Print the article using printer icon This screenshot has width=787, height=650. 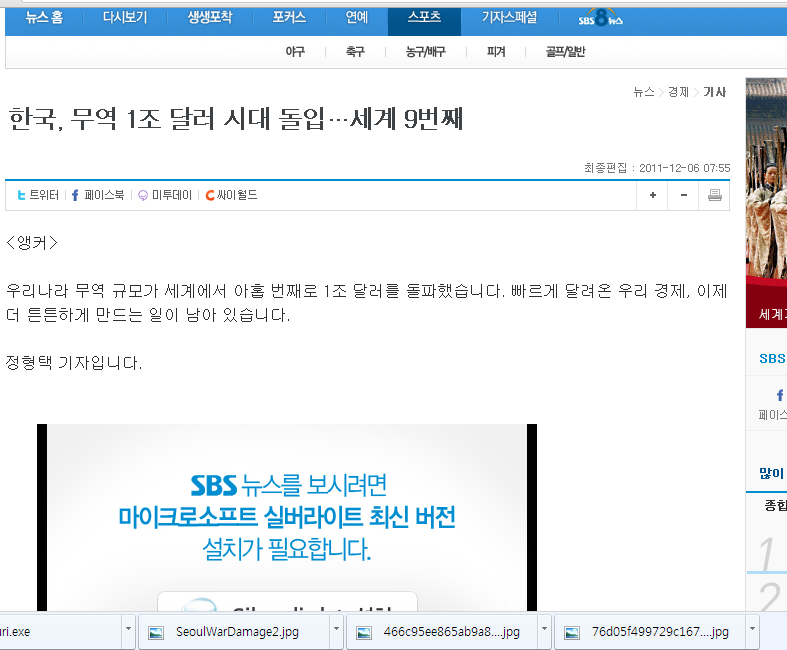tap(714, 195)
